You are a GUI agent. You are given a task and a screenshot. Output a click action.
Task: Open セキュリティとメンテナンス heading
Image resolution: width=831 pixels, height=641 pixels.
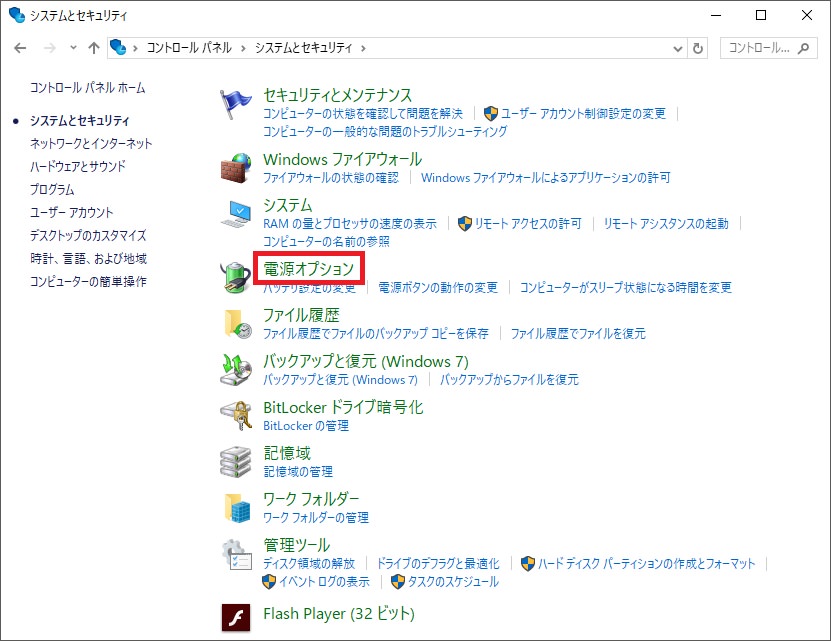338,95
